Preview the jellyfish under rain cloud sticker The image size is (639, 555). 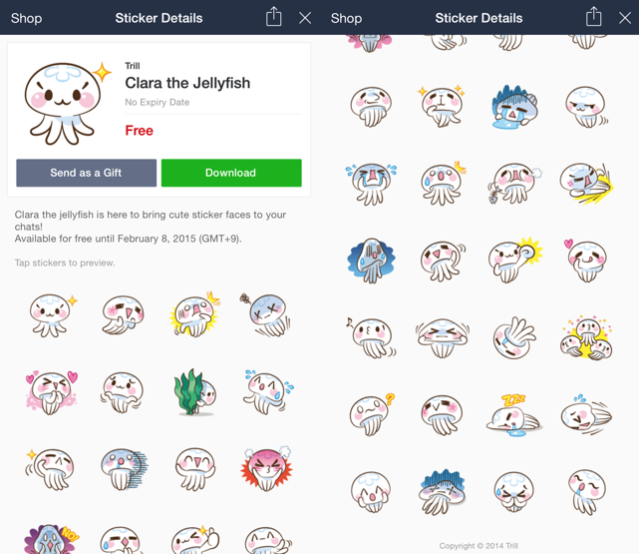pos(442,491)
